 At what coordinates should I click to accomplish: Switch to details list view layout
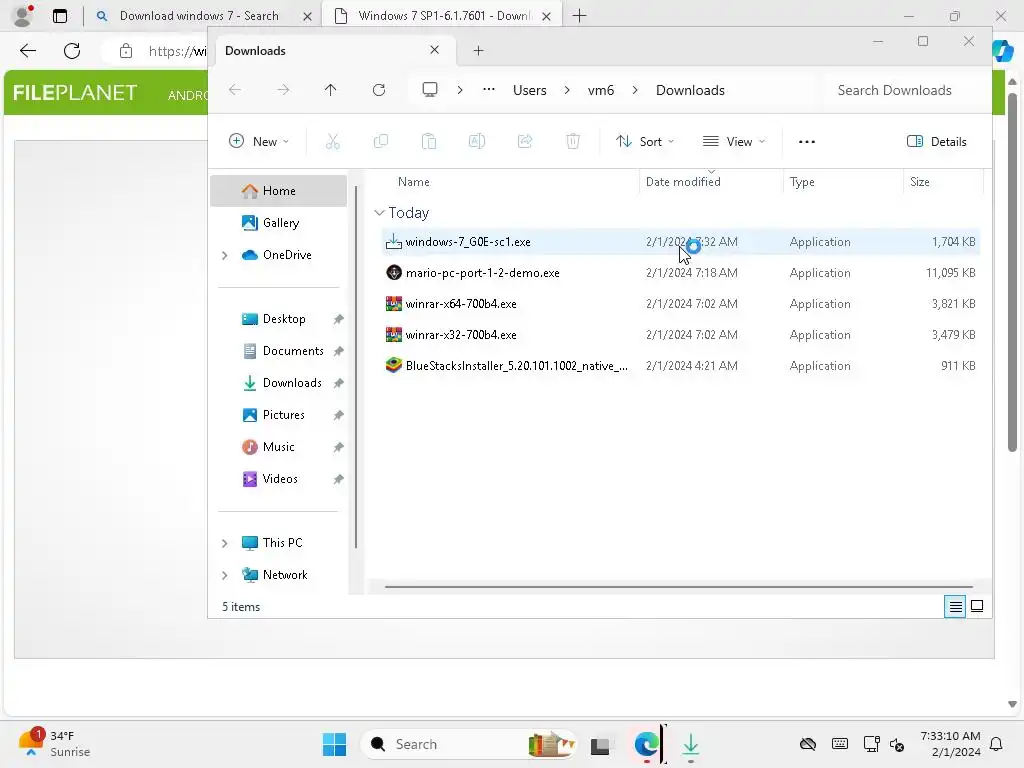955,607
